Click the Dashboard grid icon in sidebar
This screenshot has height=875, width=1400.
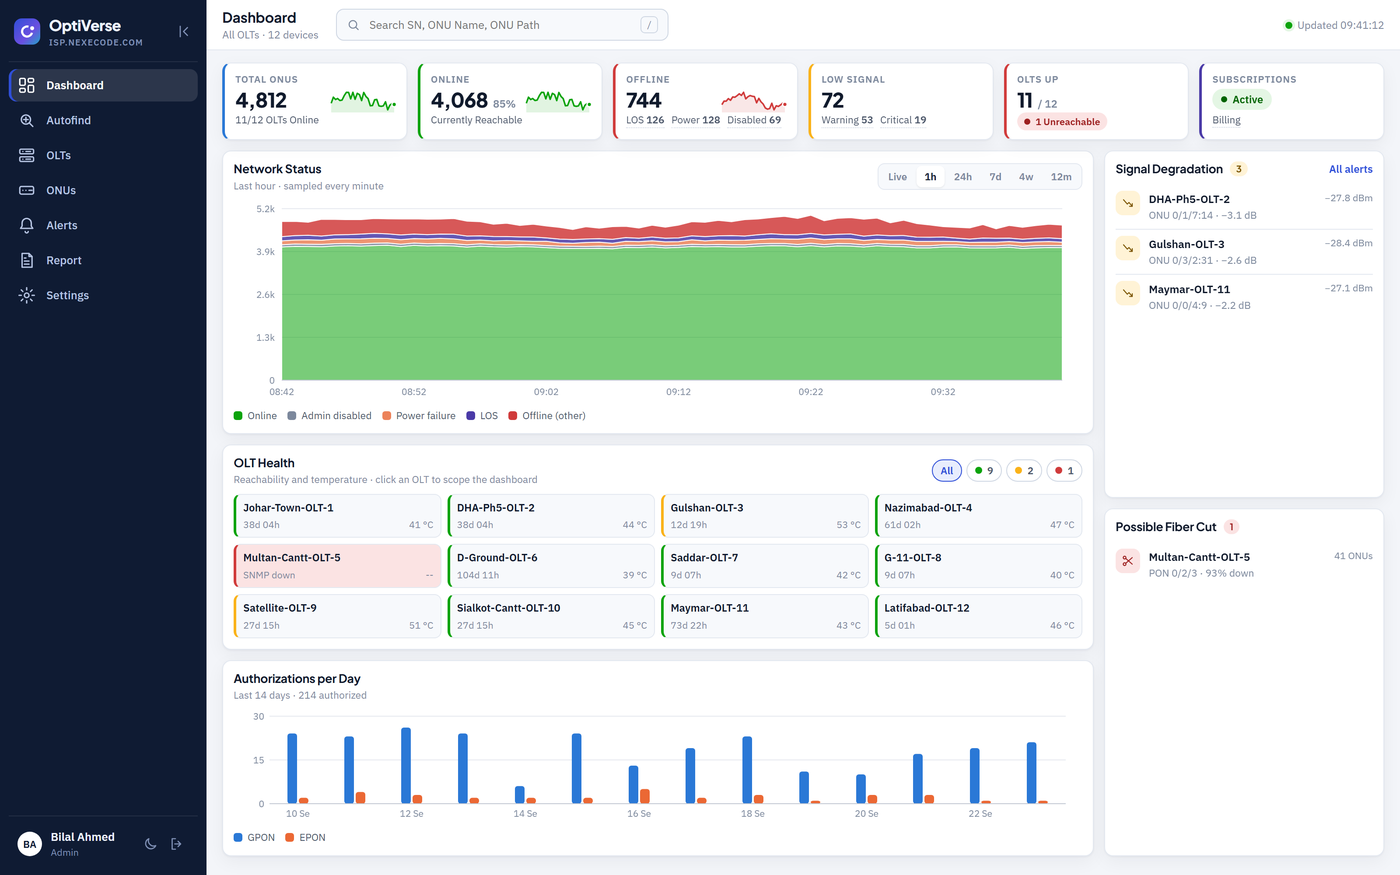point(27,85)
